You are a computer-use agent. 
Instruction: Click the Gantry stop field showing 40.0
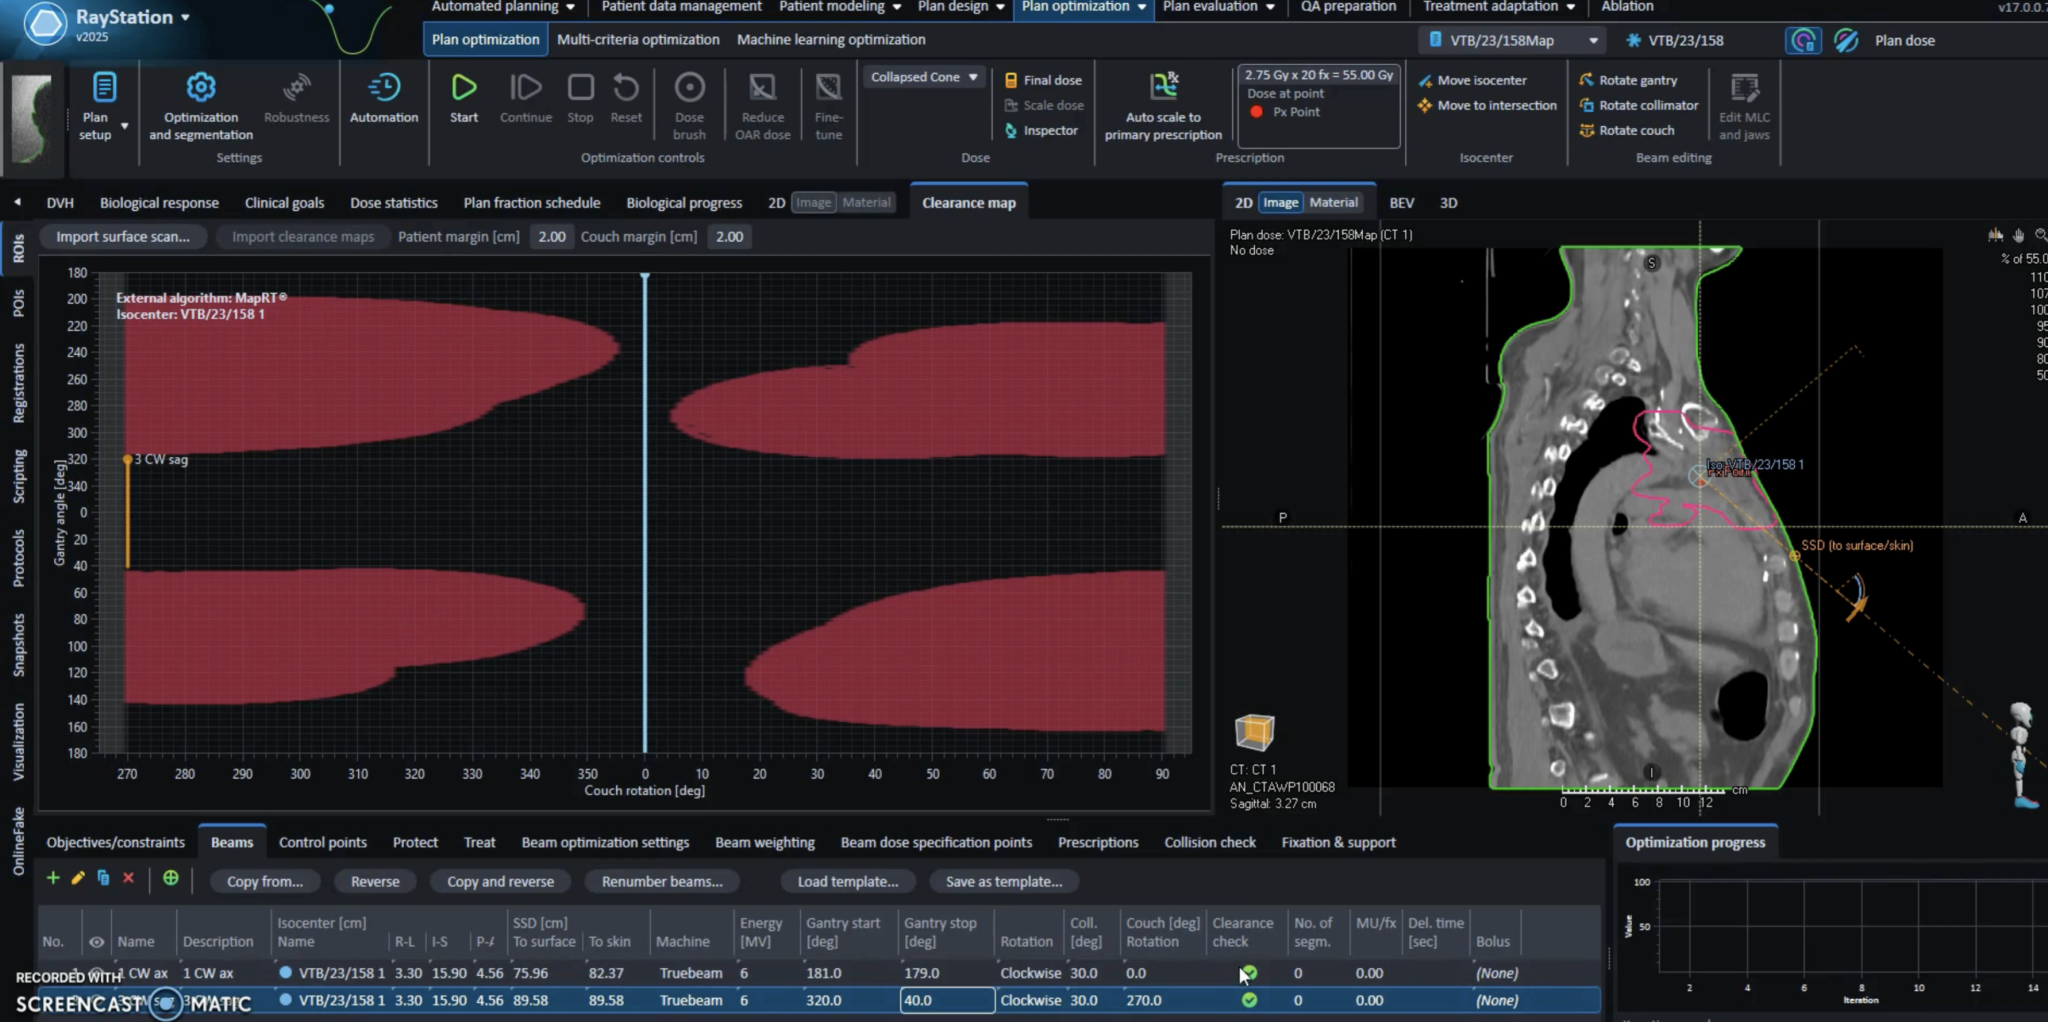tap(946, 1000)
